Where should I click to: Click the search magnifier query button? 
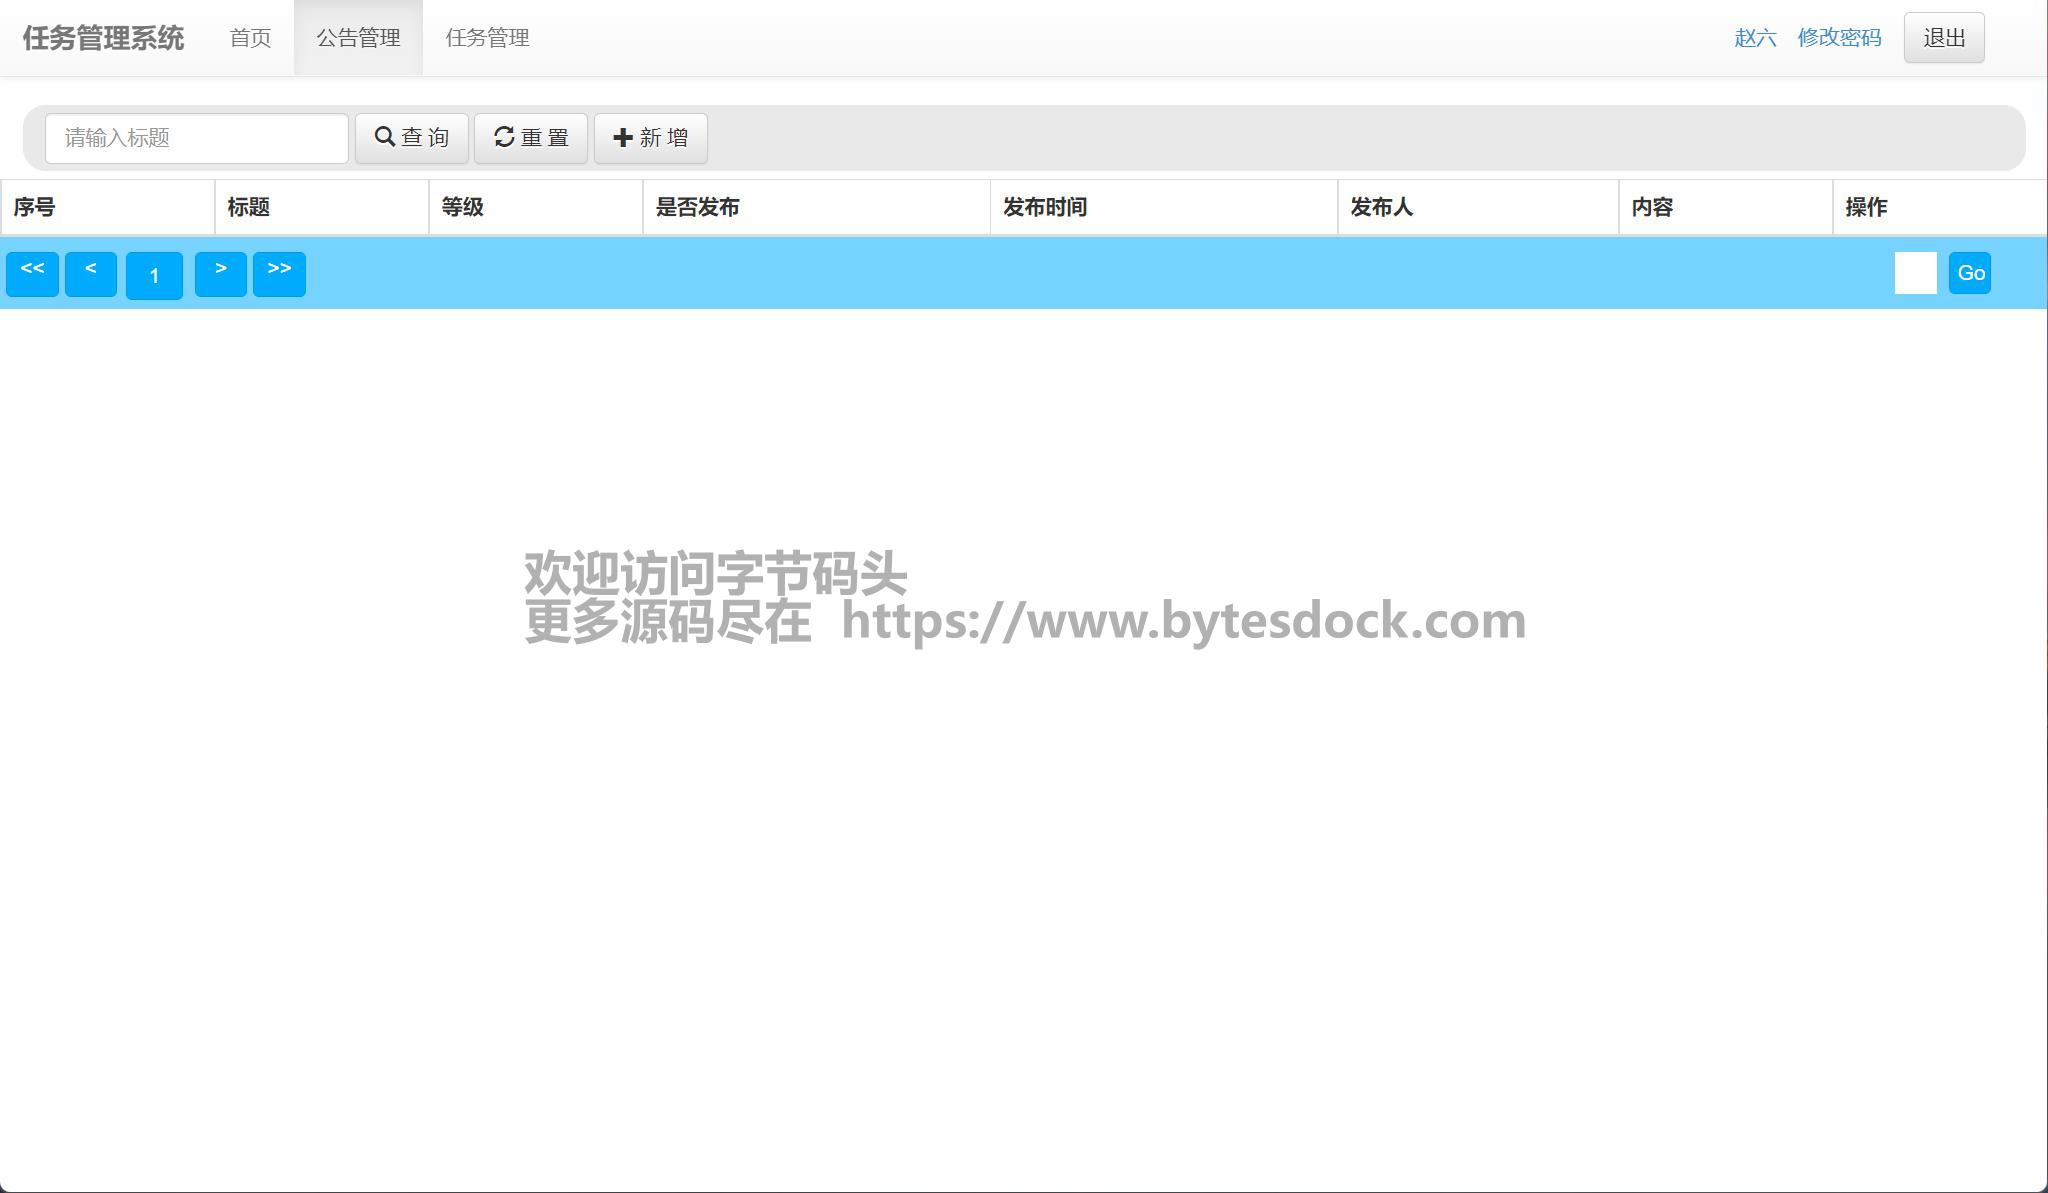point(411,138)
